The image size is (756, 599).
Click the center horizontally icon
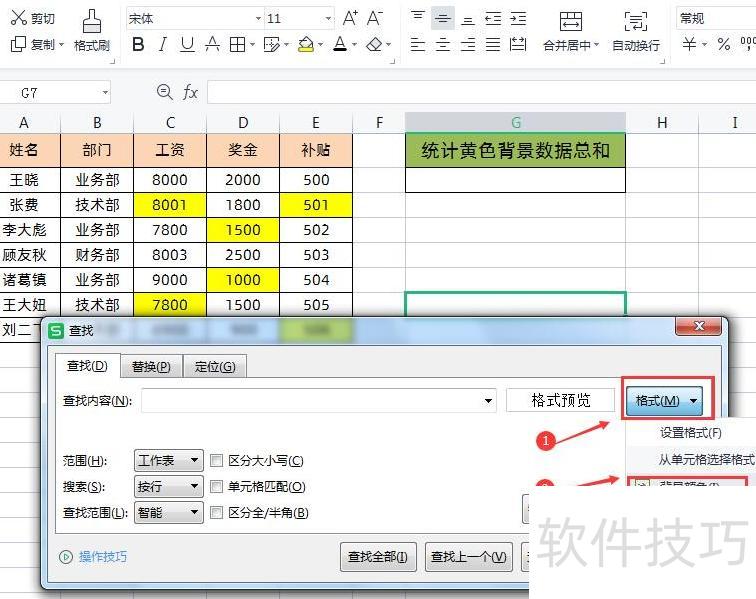[443, 44]
